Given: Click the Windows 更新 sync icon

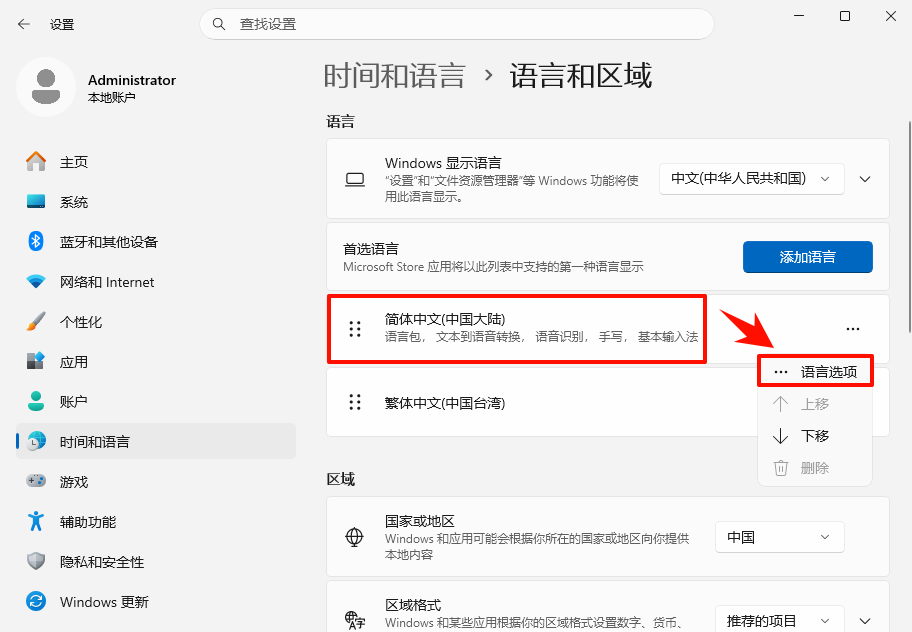Looking at the screenshot, I should tap(36, 601).
